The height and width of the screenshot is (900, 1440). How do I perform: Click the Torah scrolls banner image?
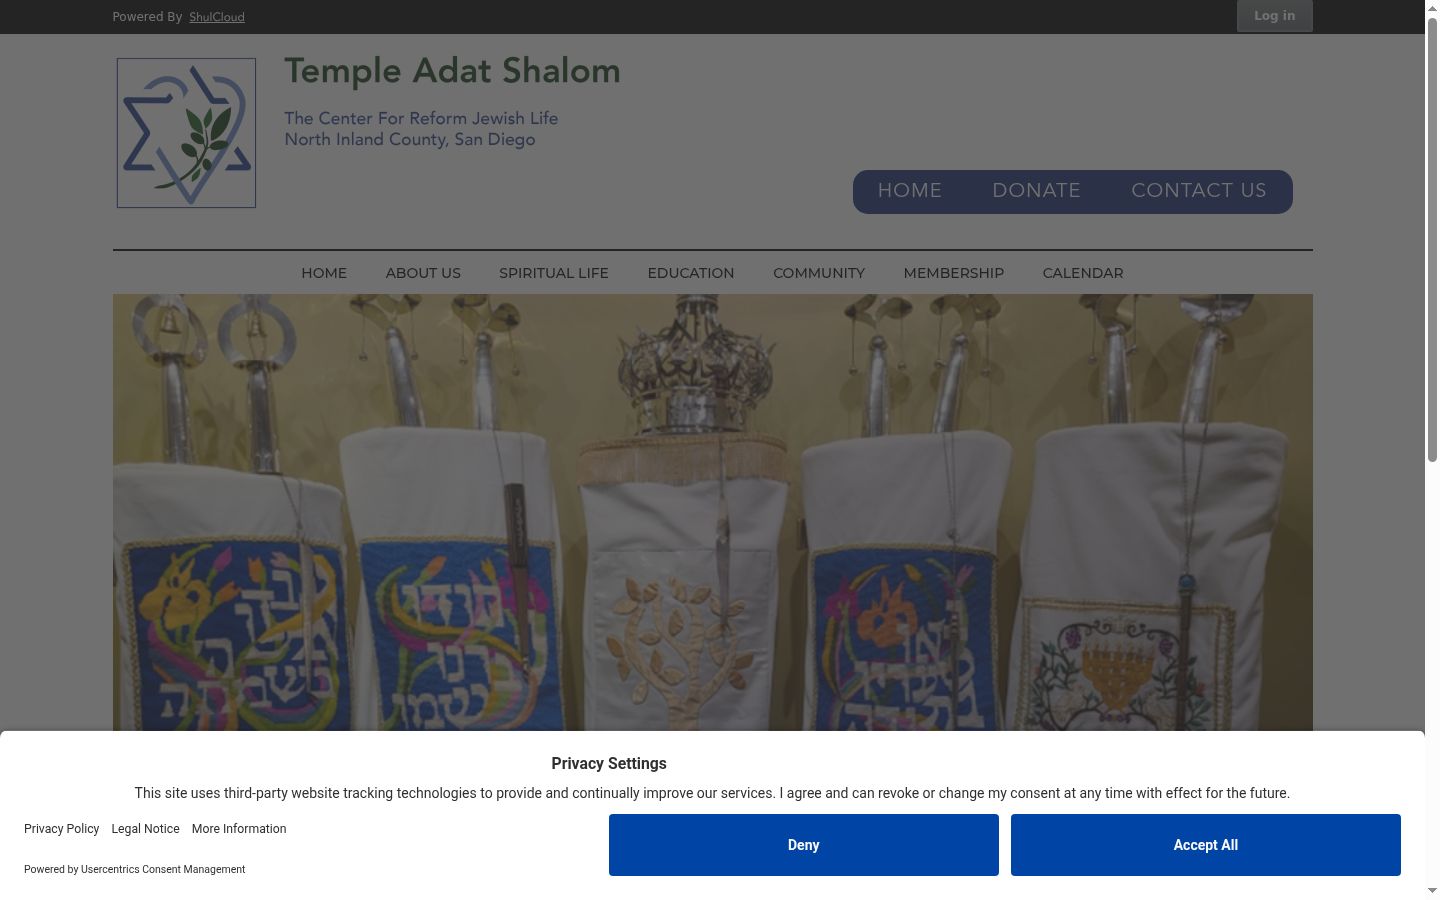713,512
